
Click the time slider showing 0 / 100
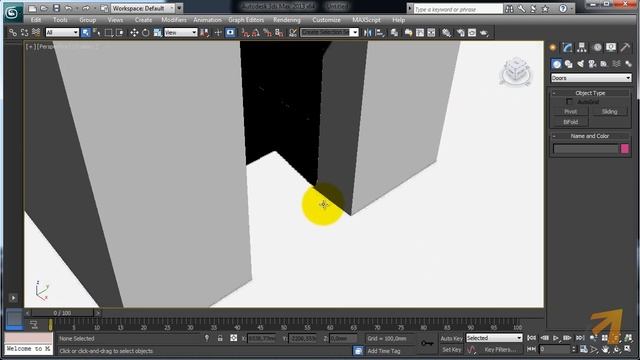(62, 313)
